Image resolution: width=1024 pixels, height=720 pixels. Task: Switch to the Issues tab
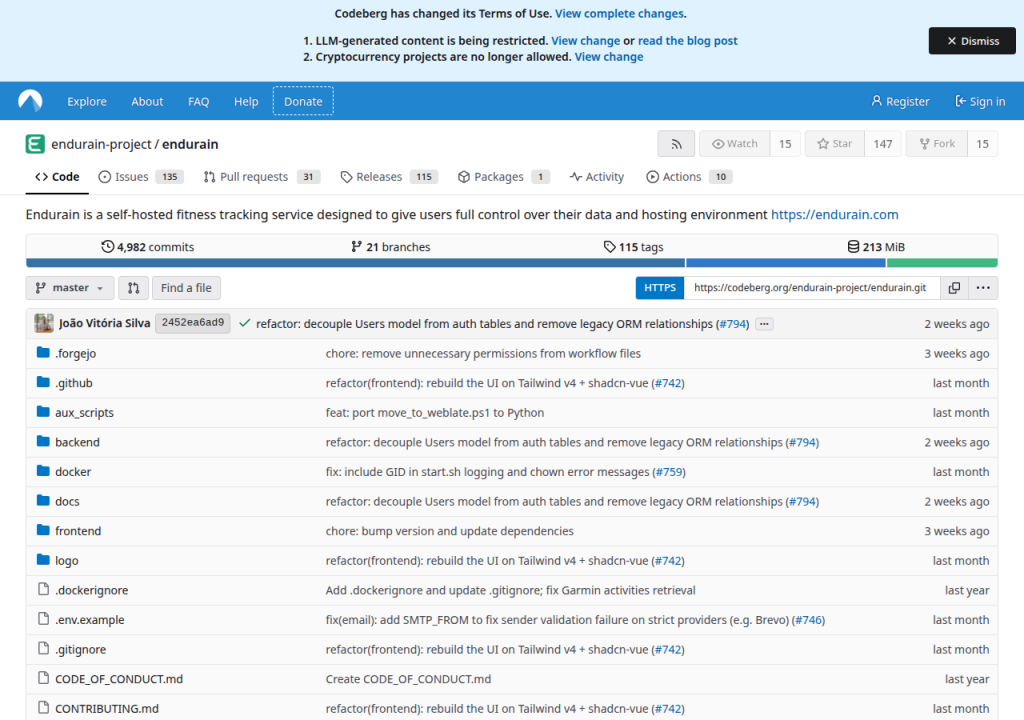pos(140,176)
